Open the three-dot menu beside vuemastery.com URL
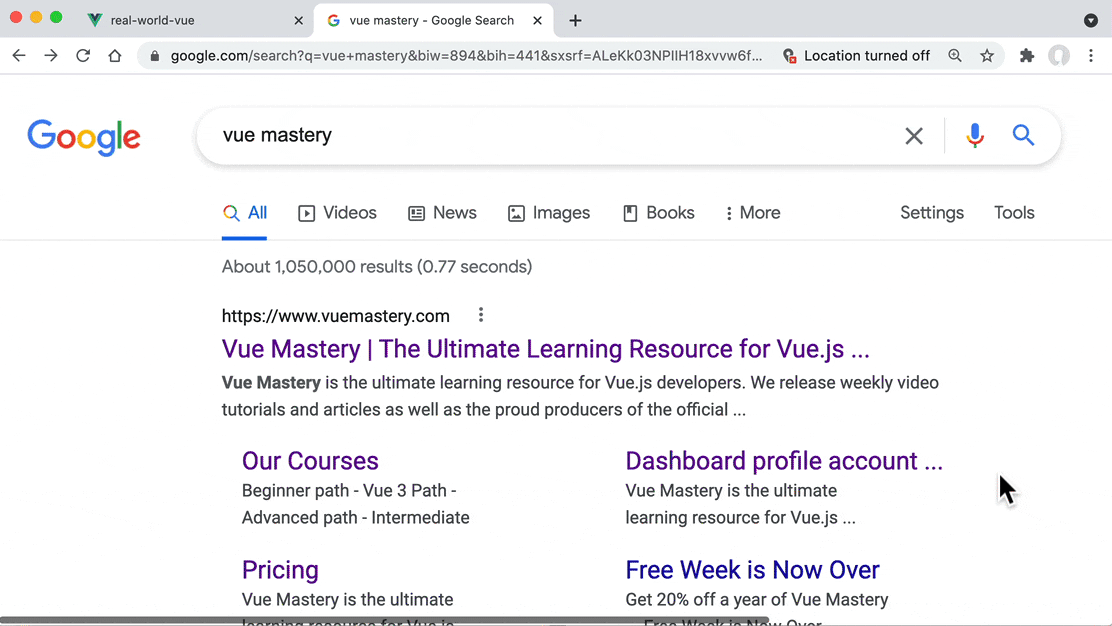 481,315
